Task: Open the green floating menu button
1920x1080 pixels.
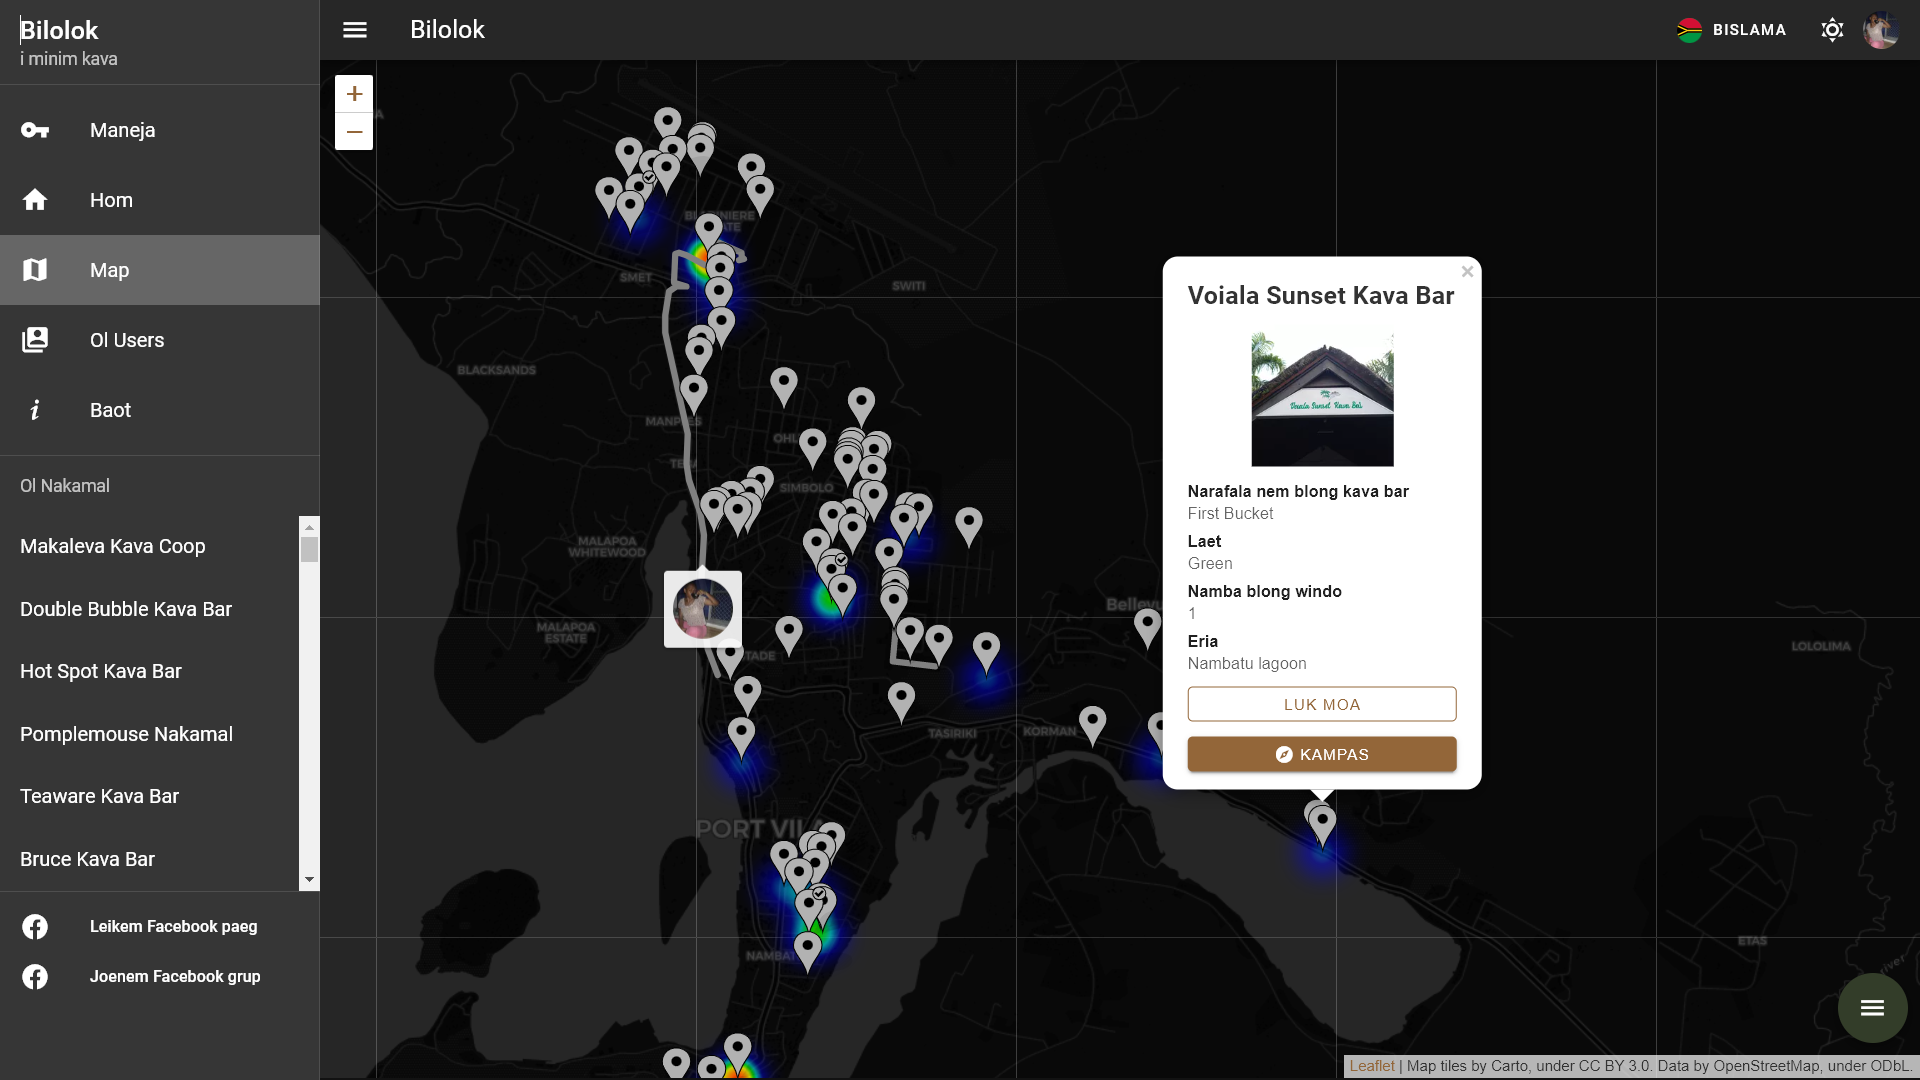Action: tap(1872, 1008)
